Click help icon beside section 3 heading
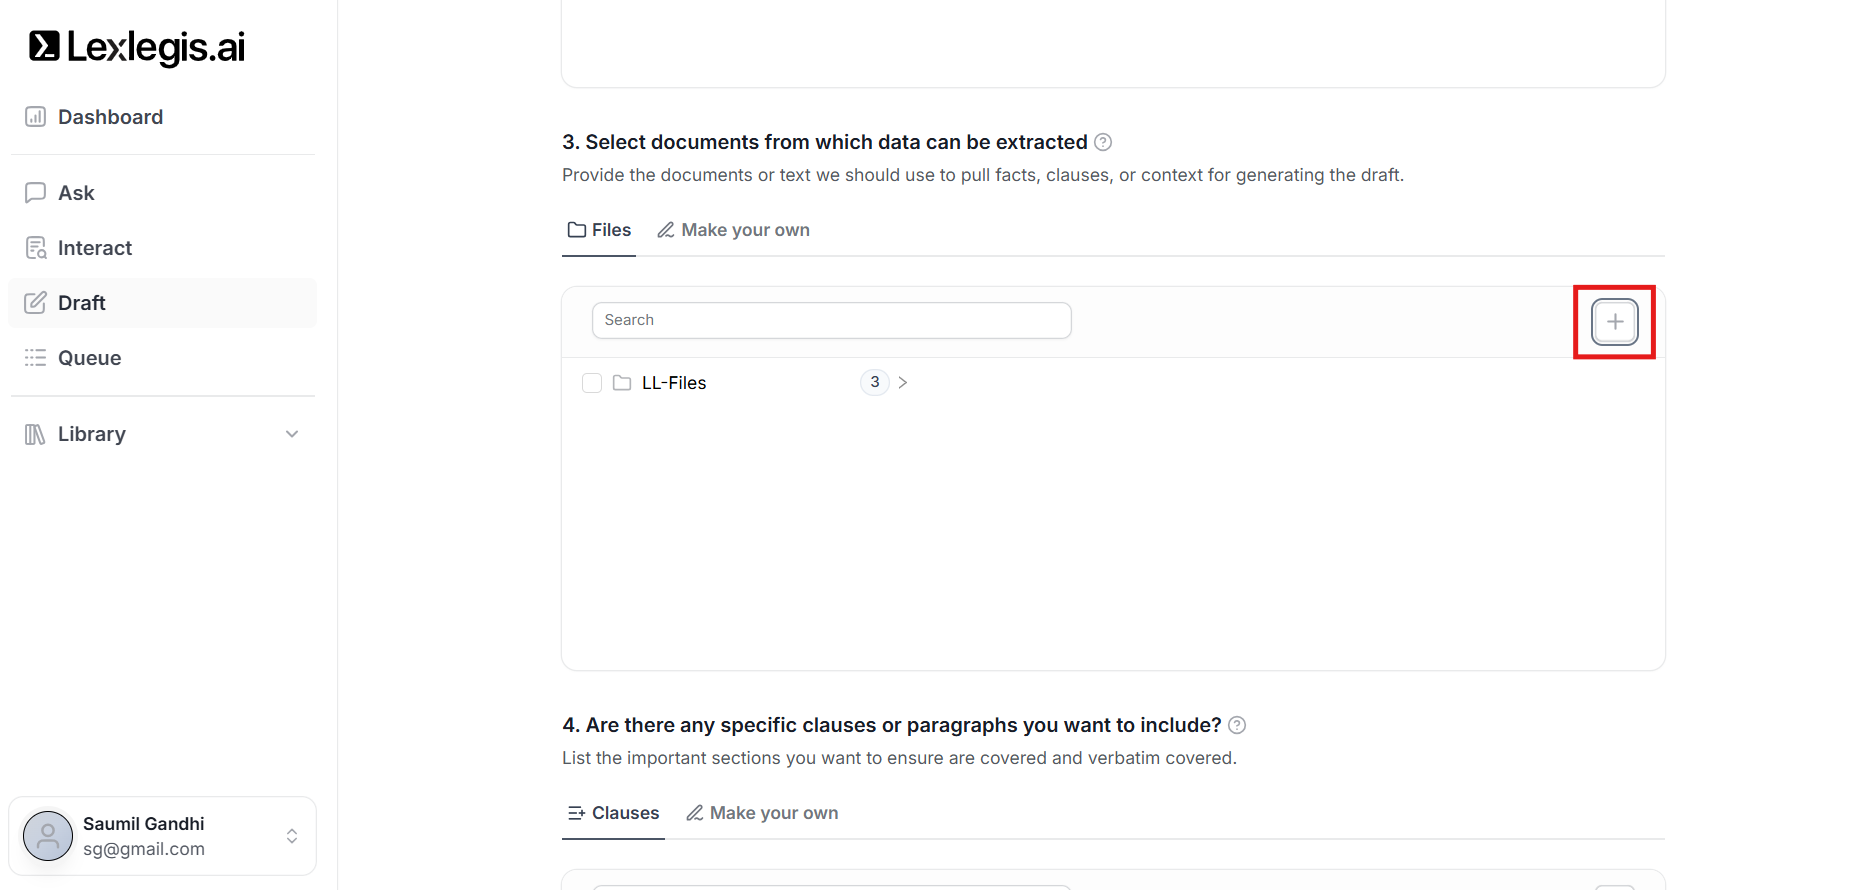1857x890 pixels. coord(1103,142)
